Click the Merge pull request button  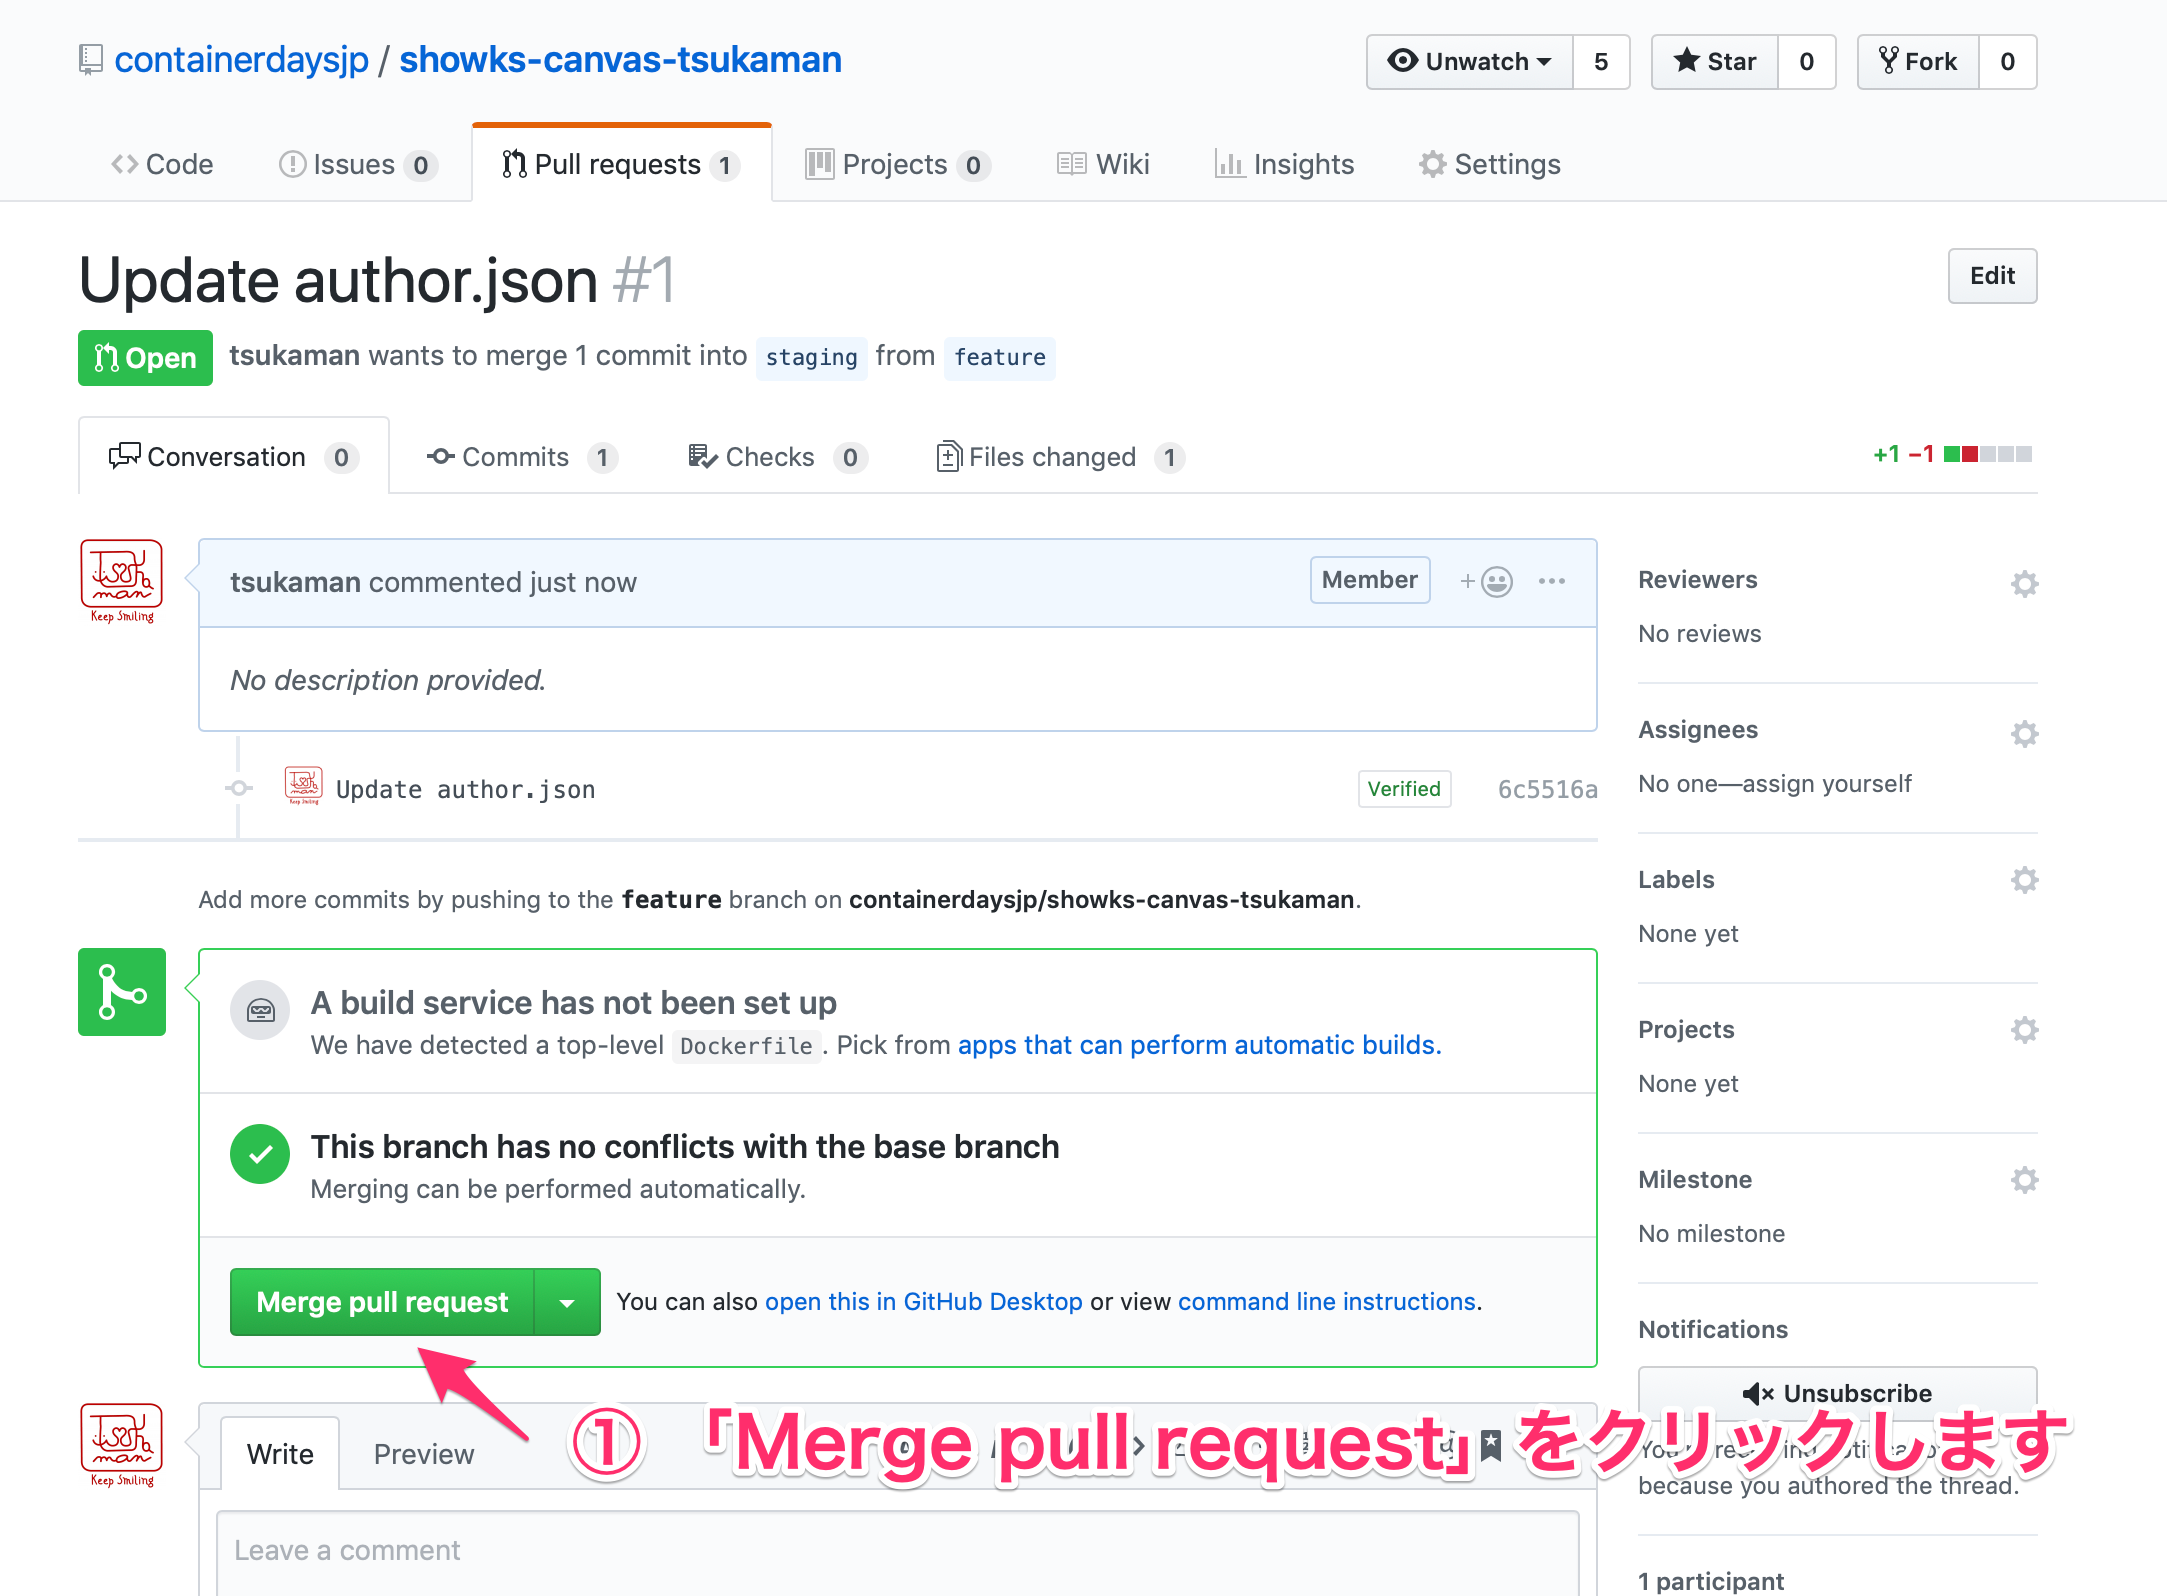382,1301
